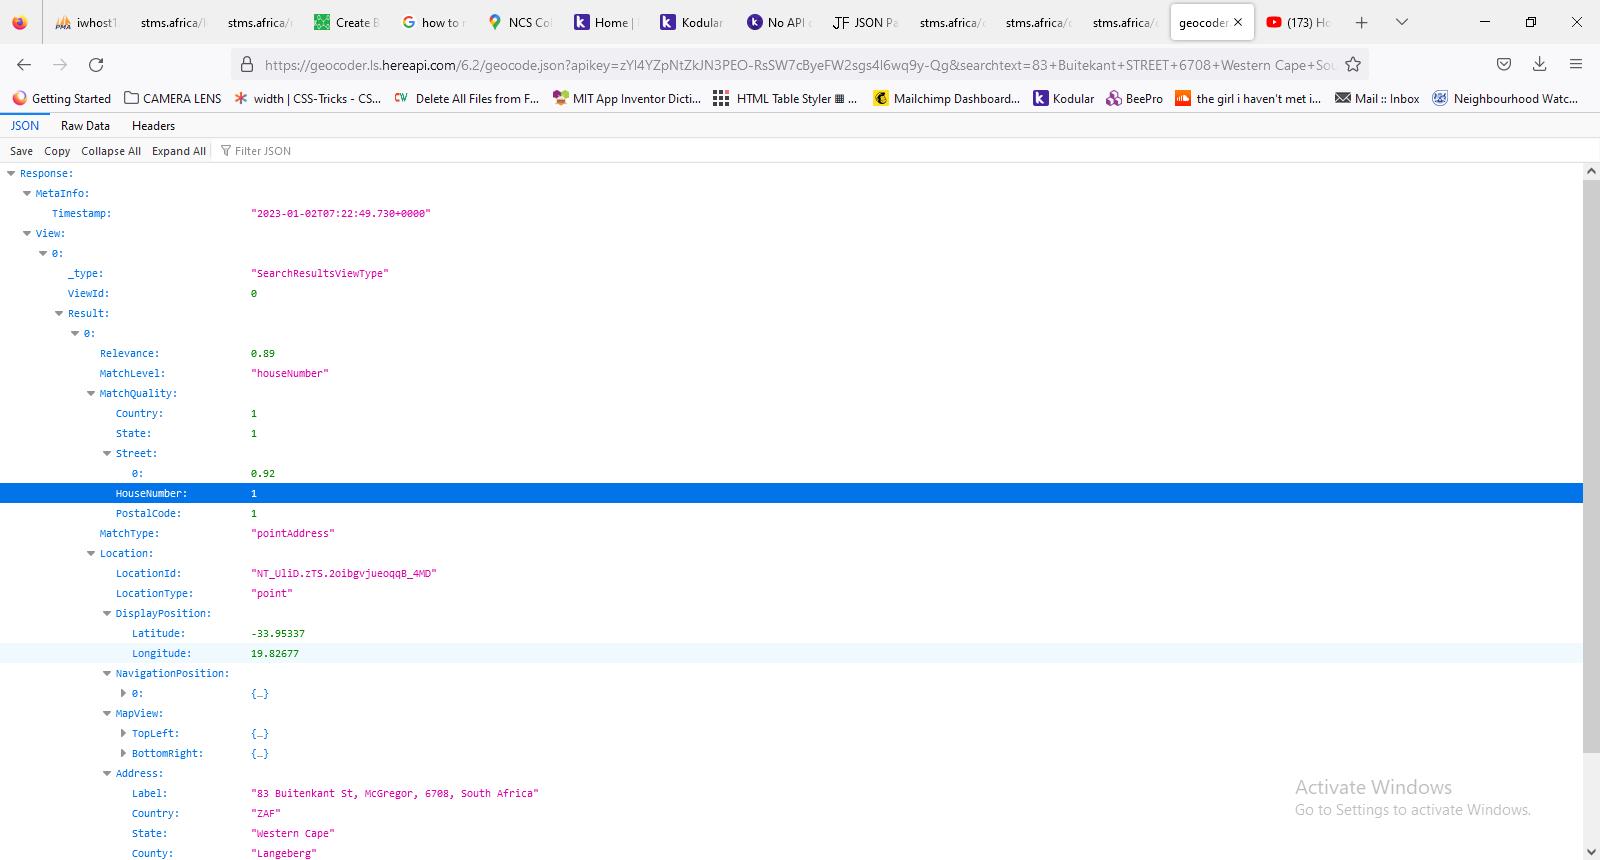This screenshot has height=860, width=1600.
Task: Bookmark this page with the star icon
Action: pos(1353,65)
